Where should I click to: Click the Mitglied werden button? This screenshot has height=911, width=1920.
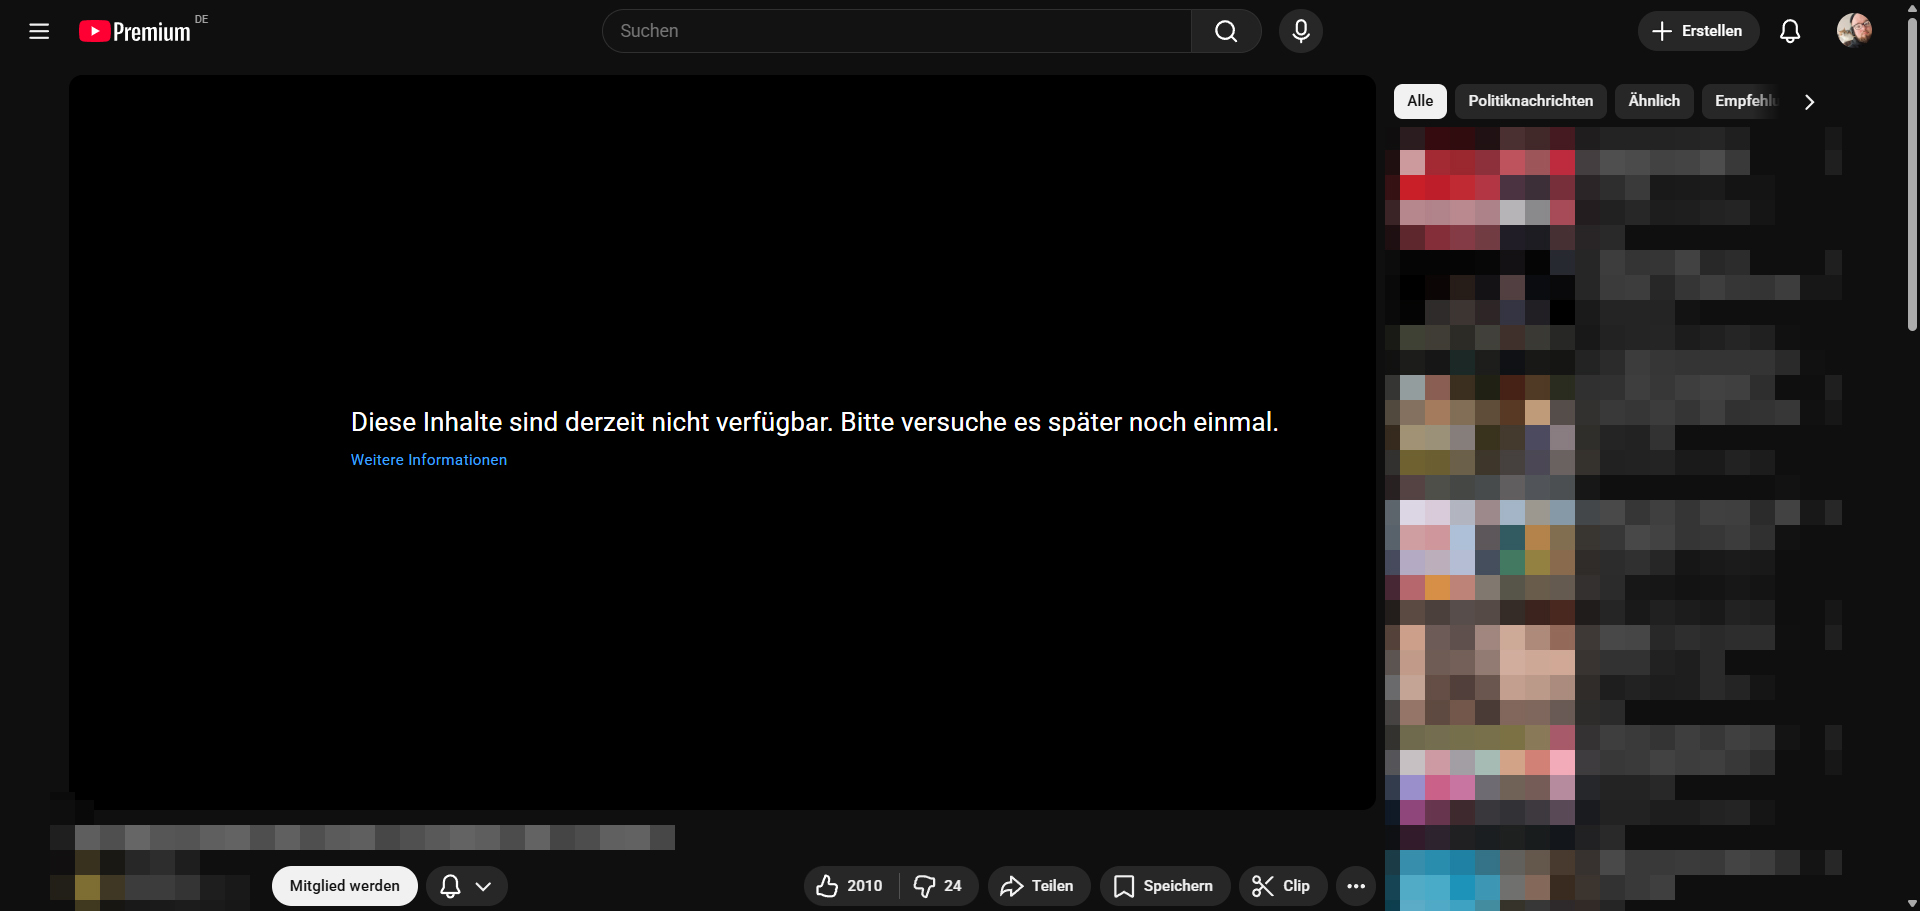(x=344, y=886)
